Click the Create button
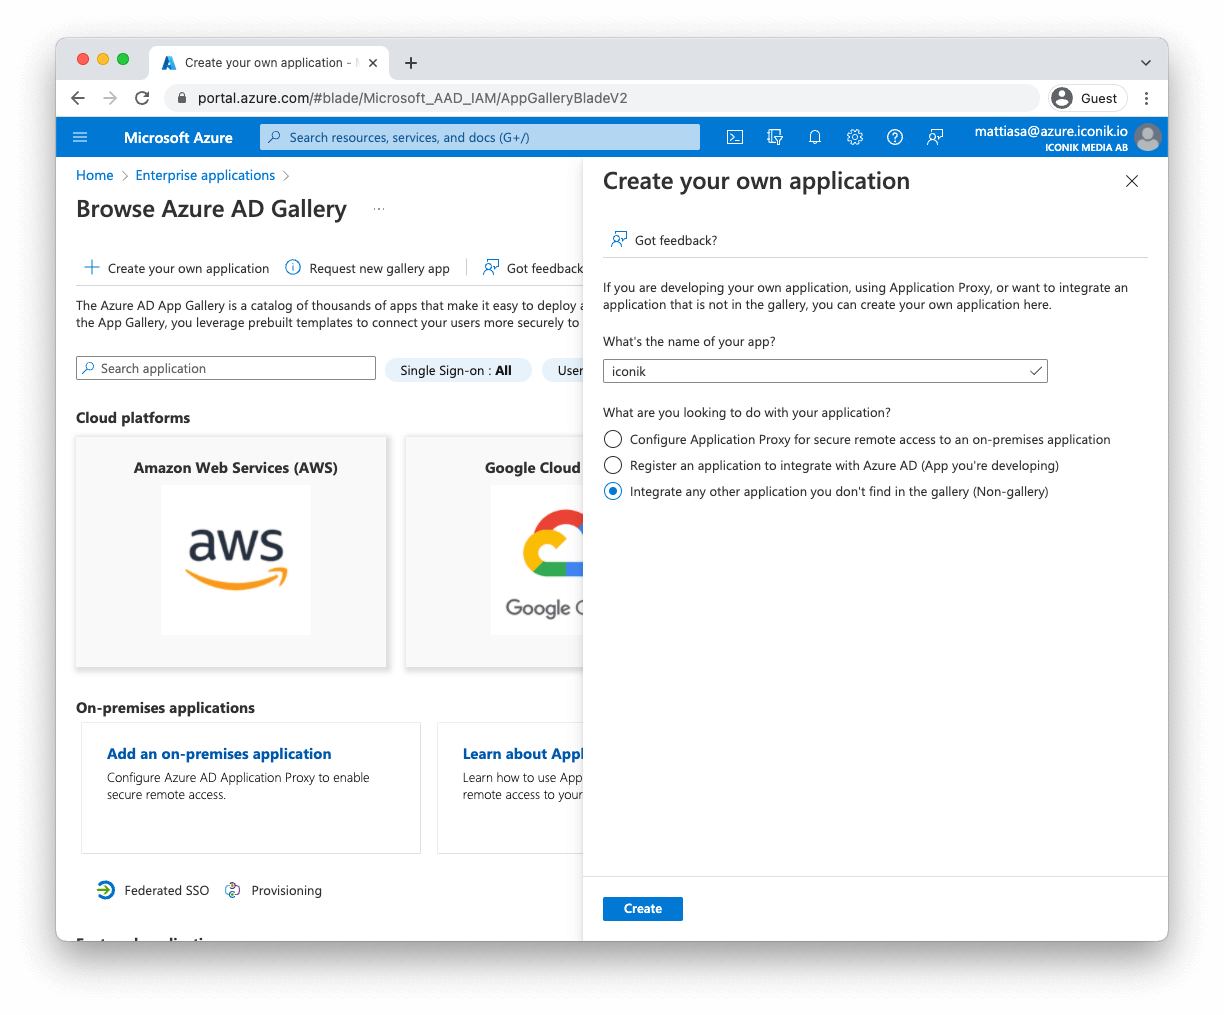The height and width of the screenshot is (1015, 1224). click(x=642, y=908)
